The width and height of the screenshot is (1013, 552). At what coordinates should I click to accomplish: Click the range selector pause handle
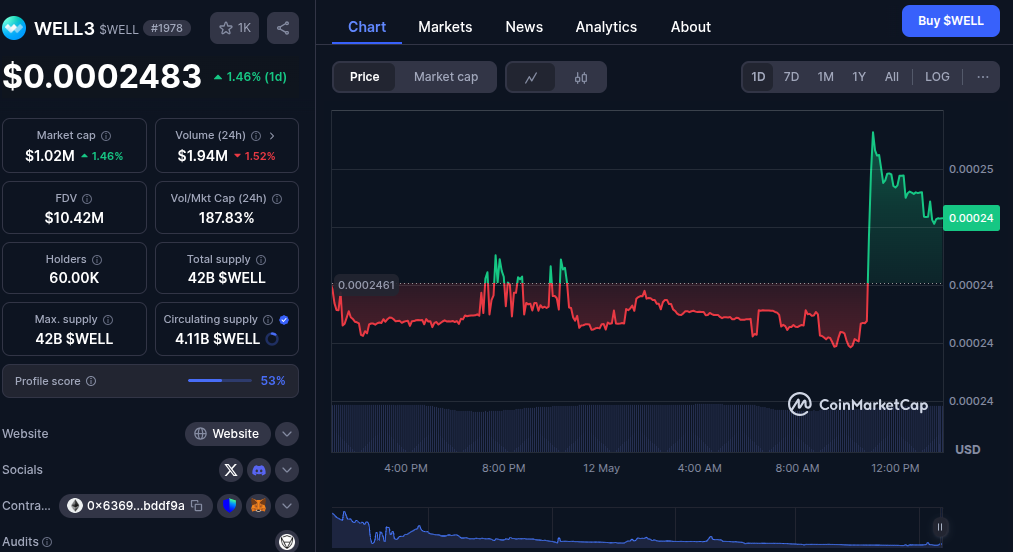(940, 527)
